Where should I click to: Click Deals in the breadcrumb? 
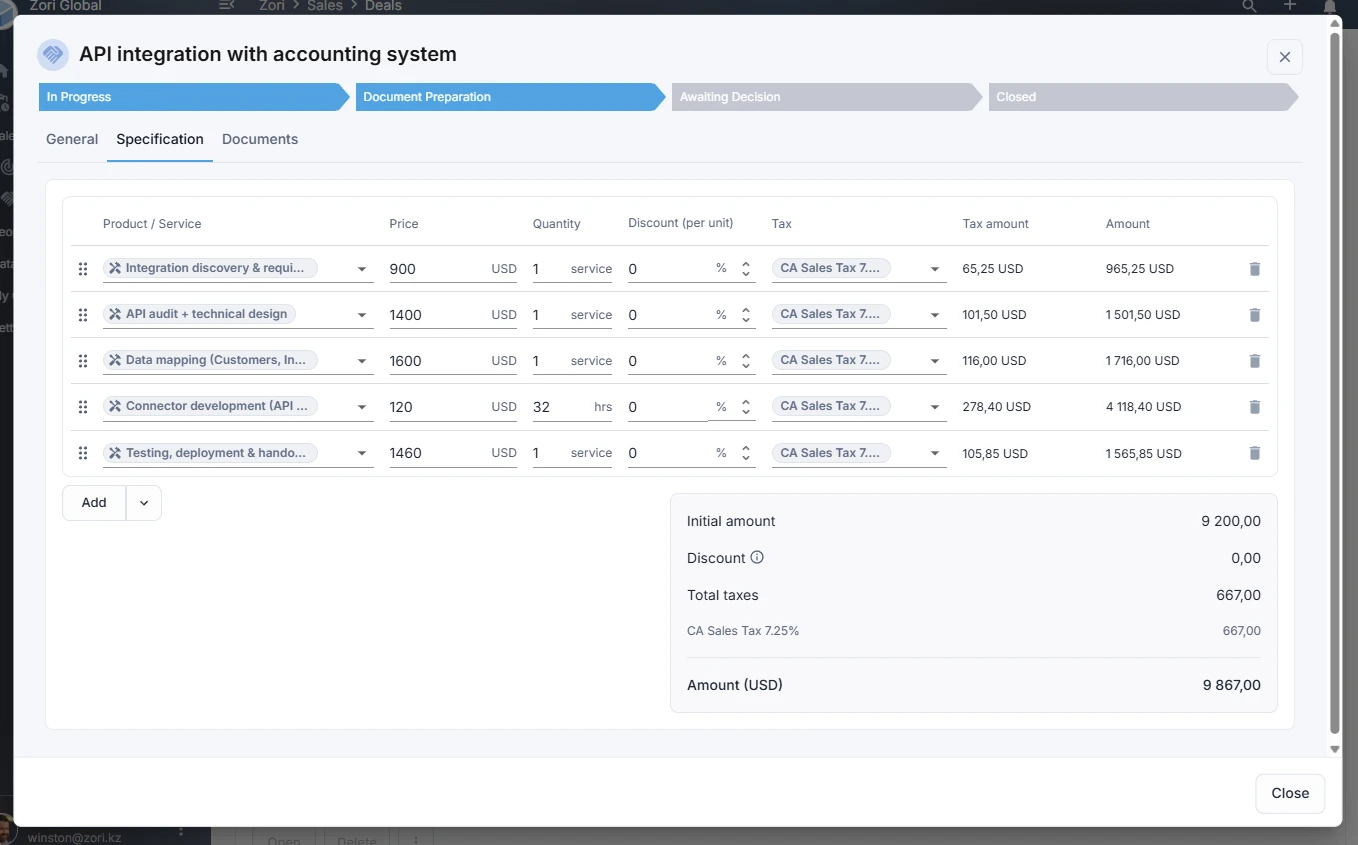tap(383, 6)
